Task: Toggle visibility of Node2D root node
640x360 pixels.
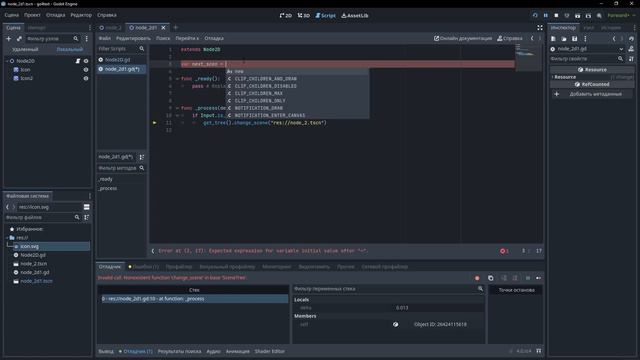Action: click(x=86, y=61)
